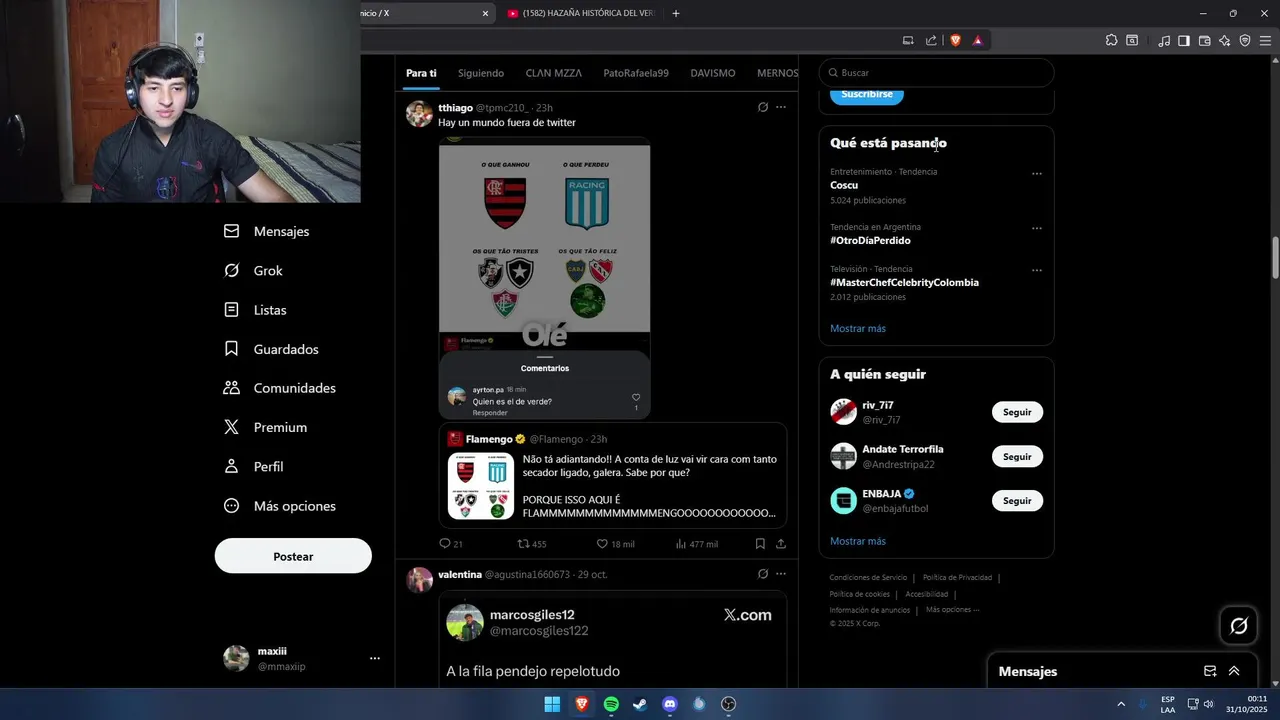This screenshot has width=1280, height=720.
Task: Switch to the DAVISMO tab
Action: tap(713, 73)
